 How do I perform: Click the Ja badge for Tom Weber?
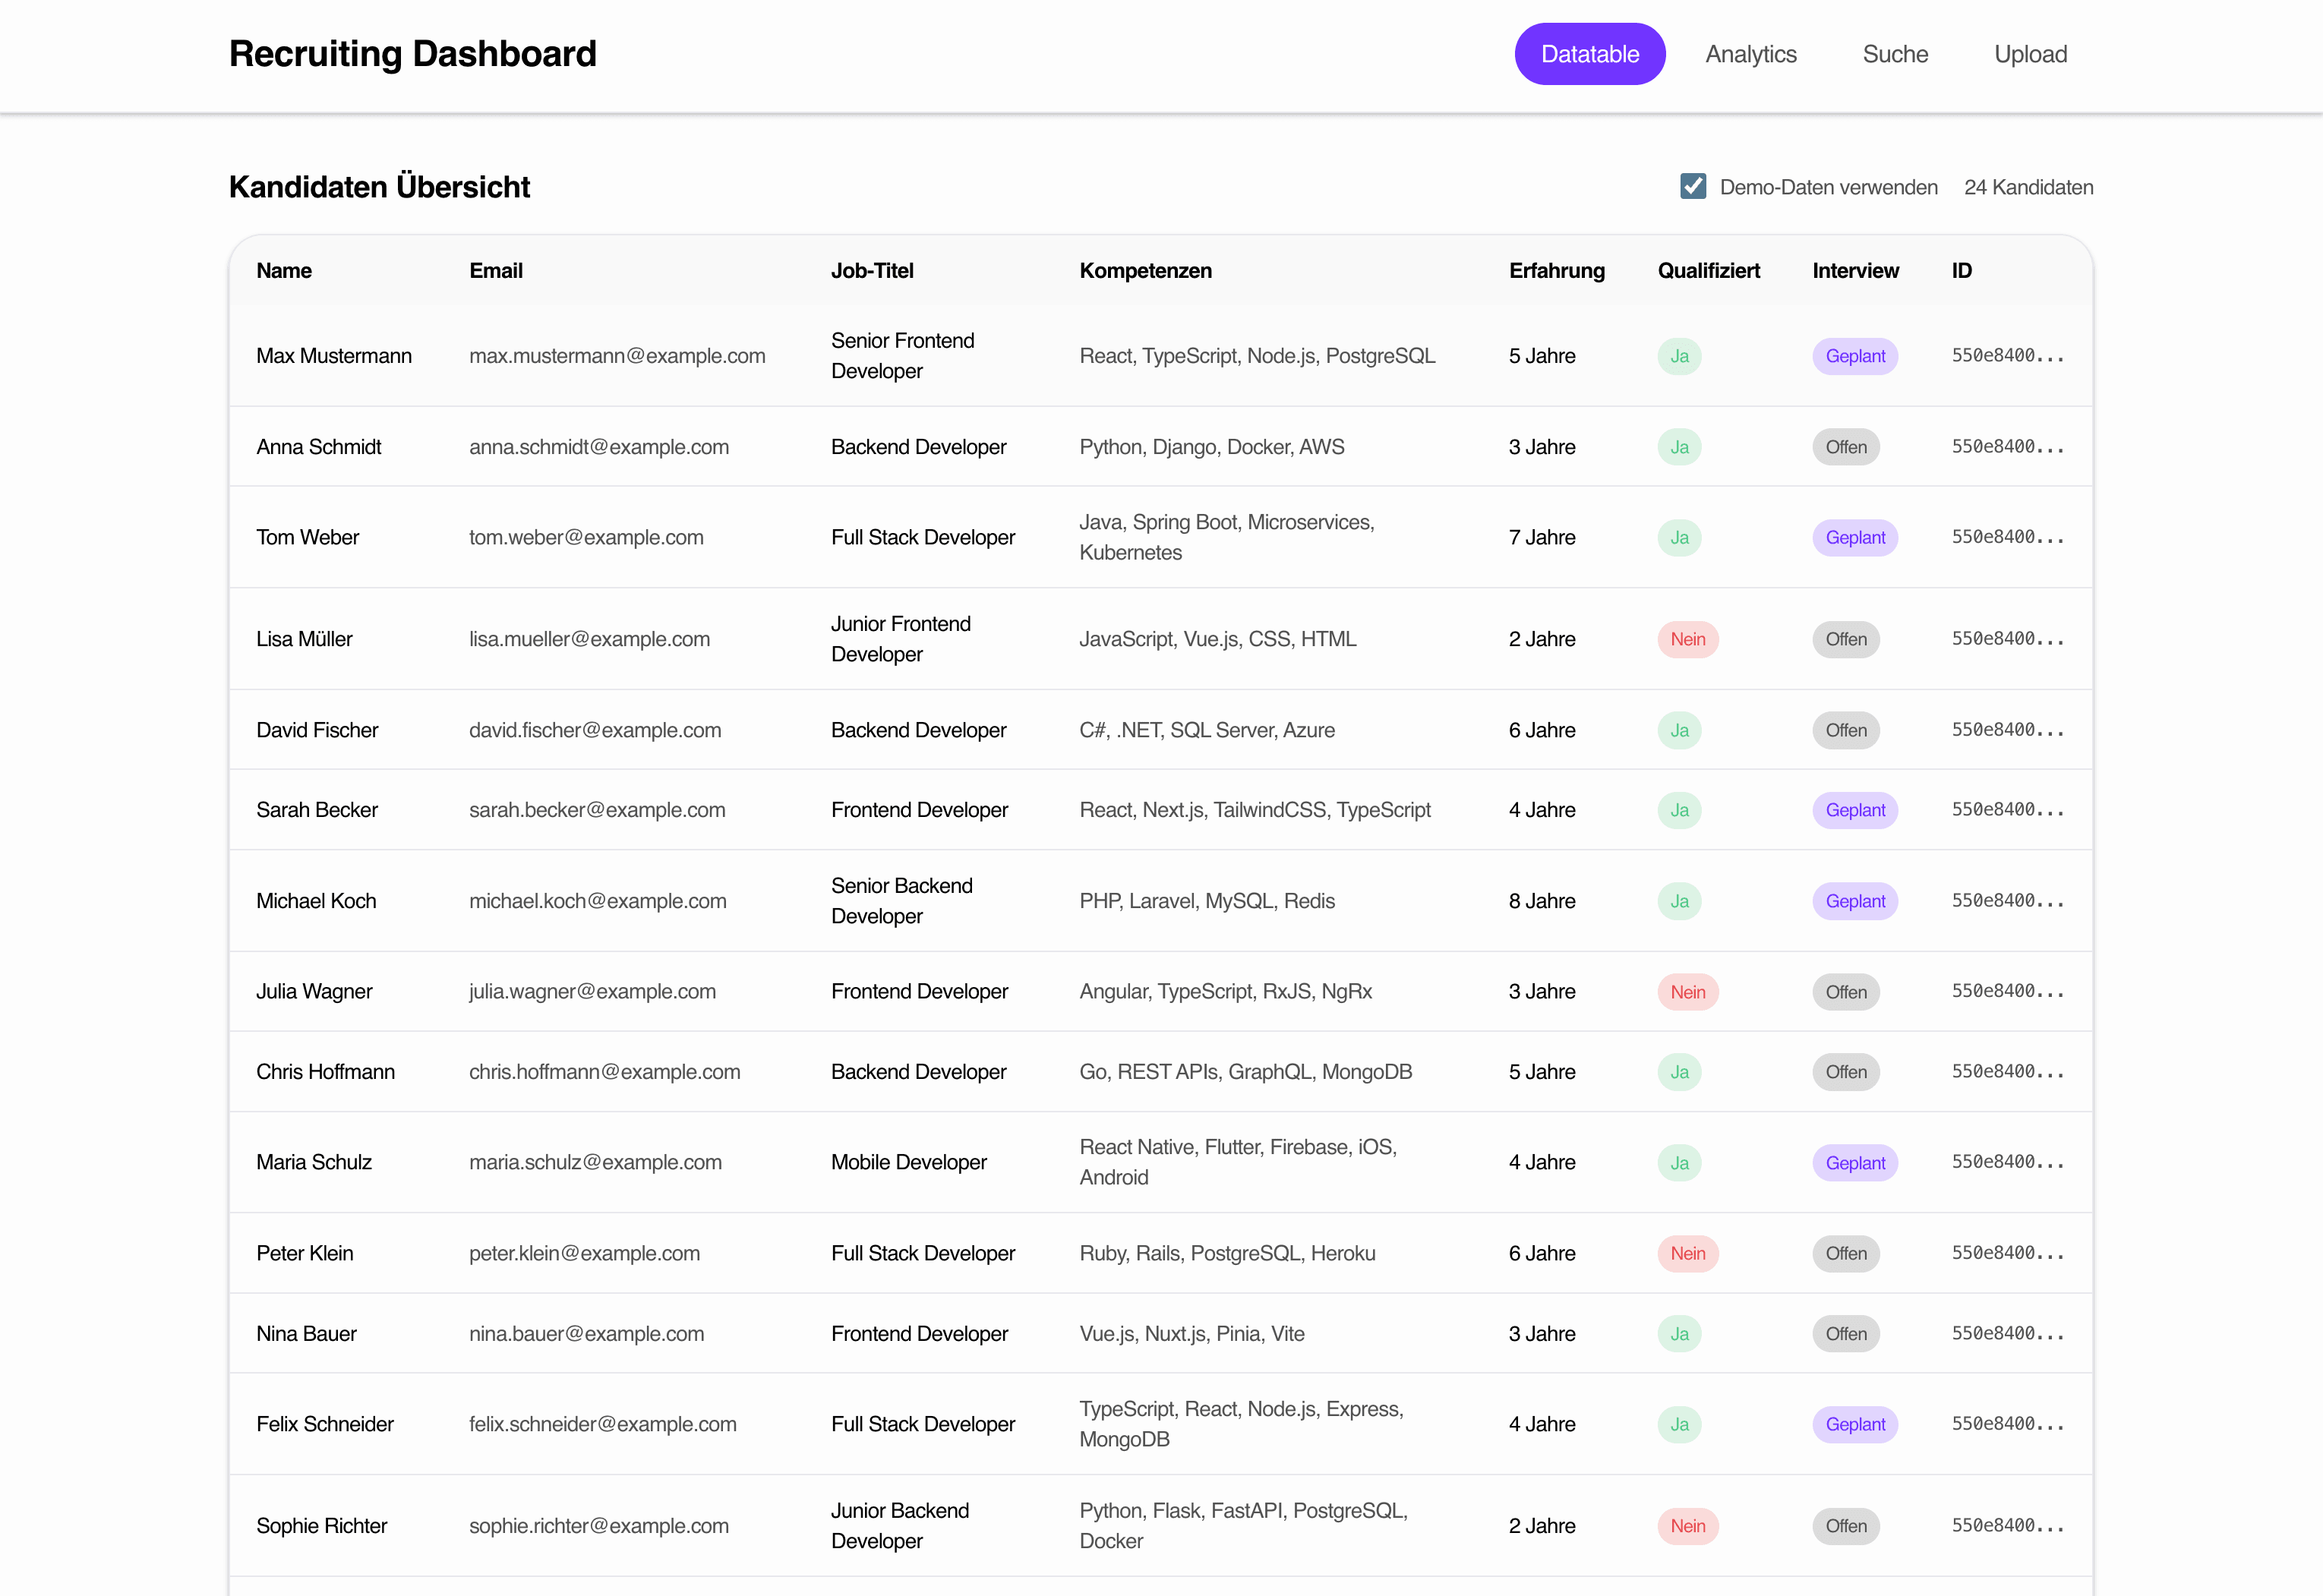pyautogui.click(x=1680, y=537)
